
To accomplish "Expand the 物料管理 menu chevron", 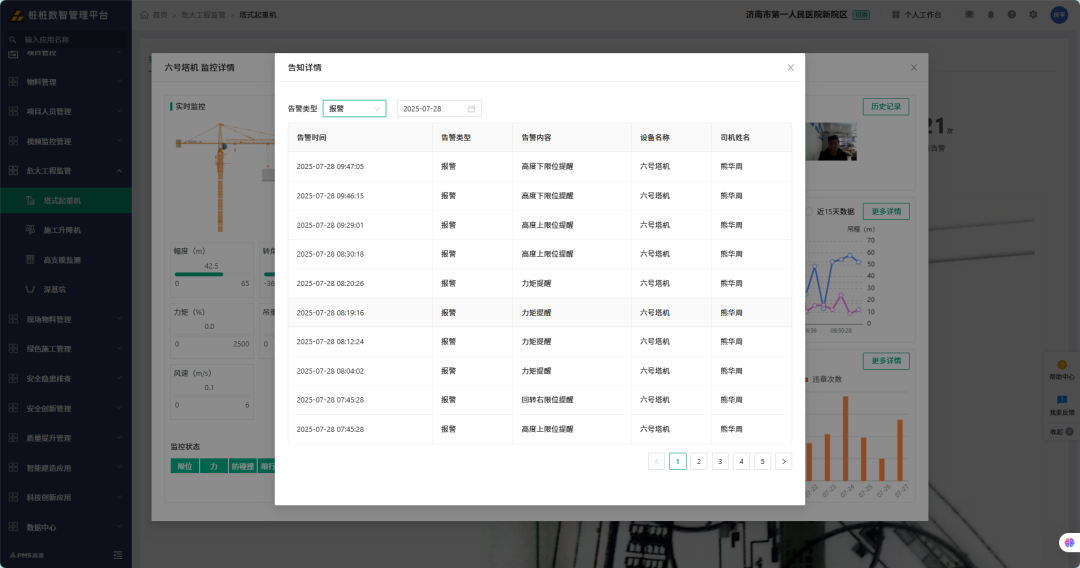I will (x=119, y=82).
